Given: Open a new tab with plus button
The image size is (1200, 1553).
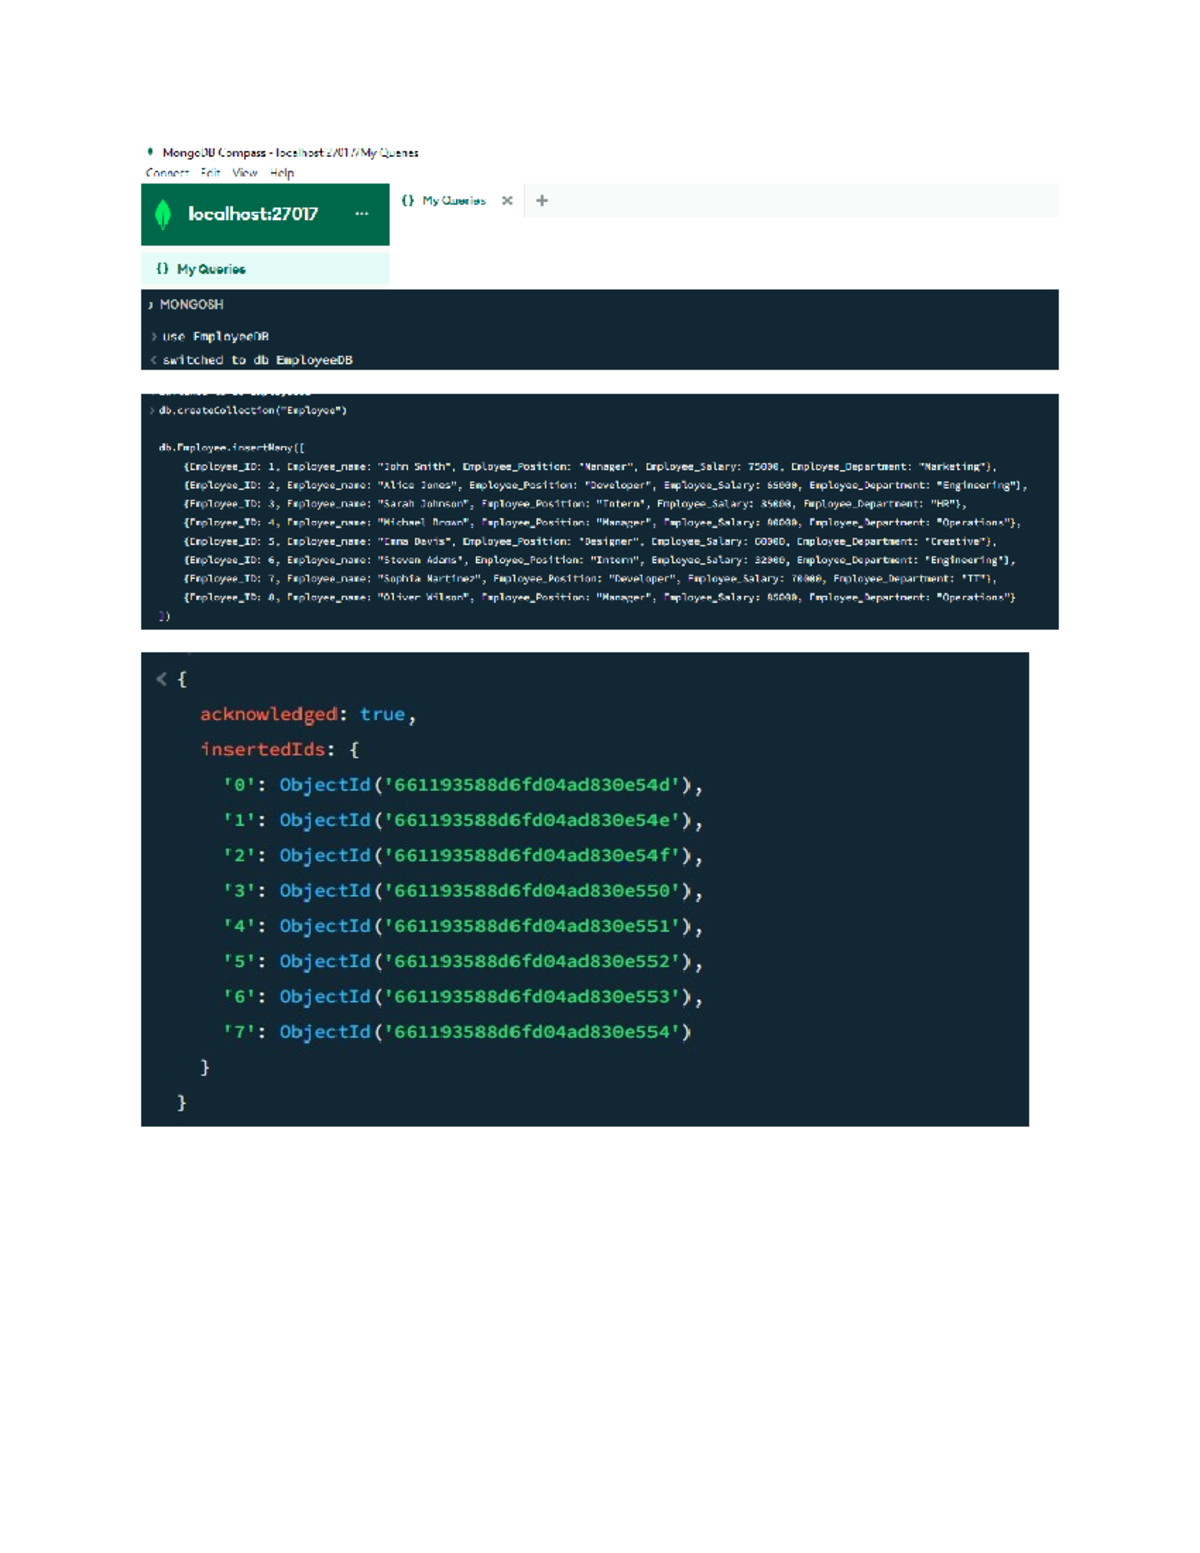Looking at the screenshot, I should click(542, 201).
